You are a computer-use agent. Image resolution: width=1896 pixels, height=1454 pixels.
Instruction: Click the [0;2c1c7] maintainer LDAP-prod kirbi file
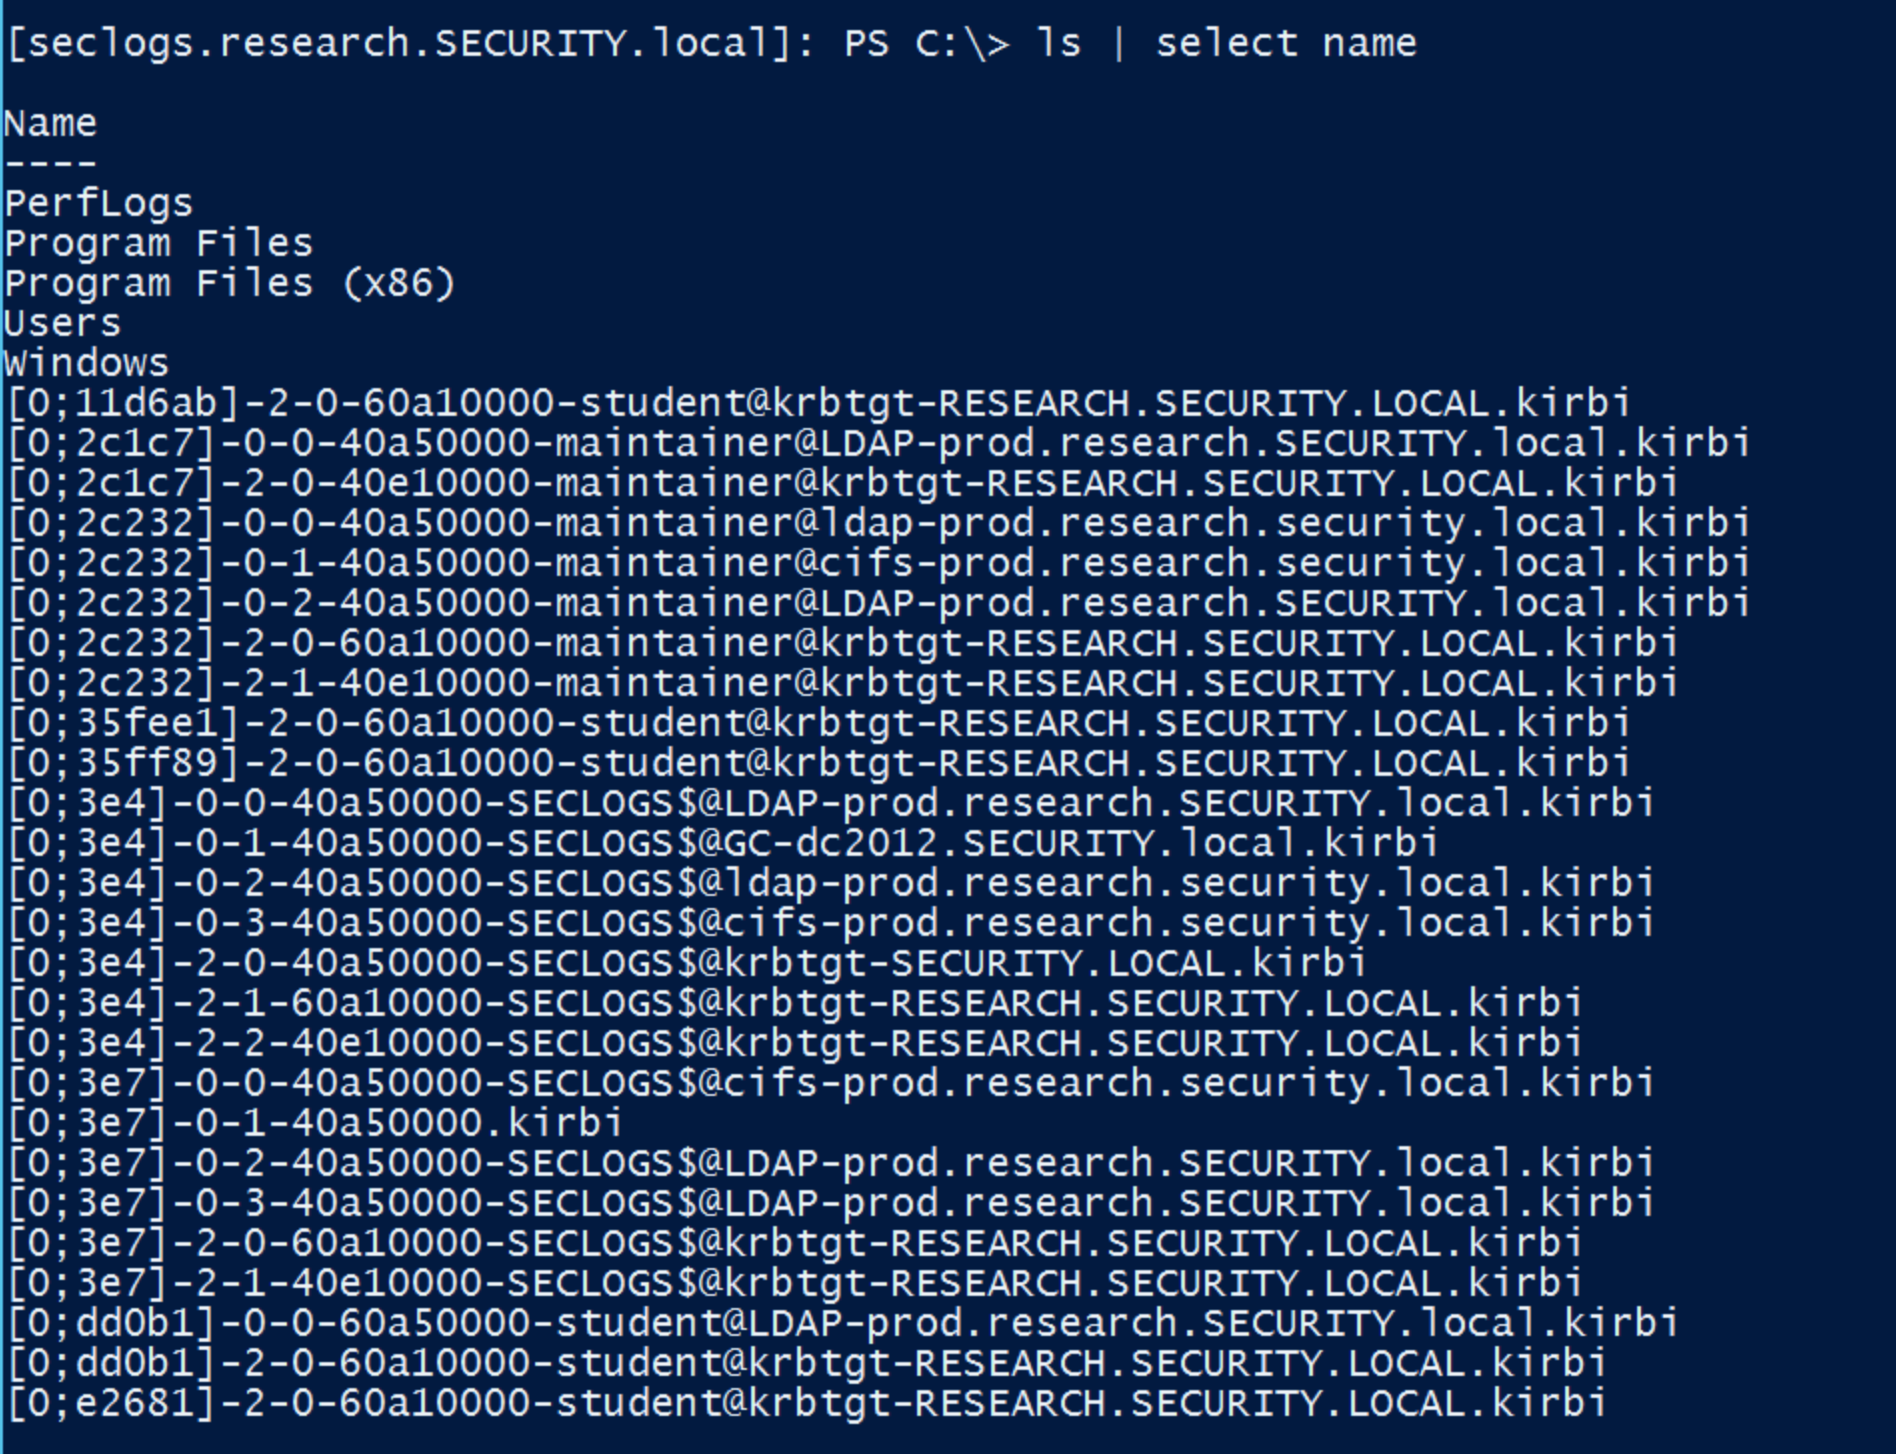878,443
